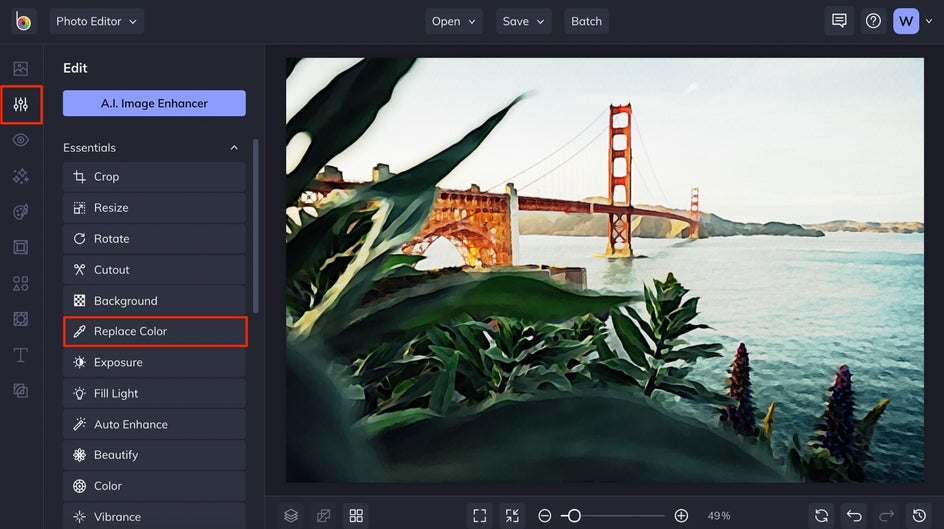This screenshot has height=529, width=944.
Task: Click the fit to screen icon
Action: pos(479,516)
